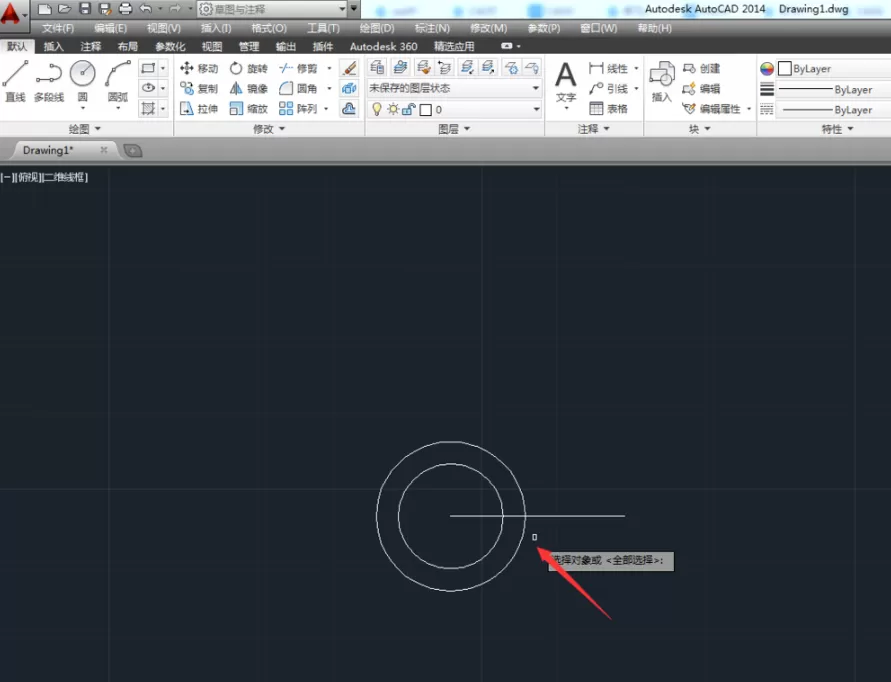
Task: Expand the Draw (绘图) panel
Action: tap(84, 129)
